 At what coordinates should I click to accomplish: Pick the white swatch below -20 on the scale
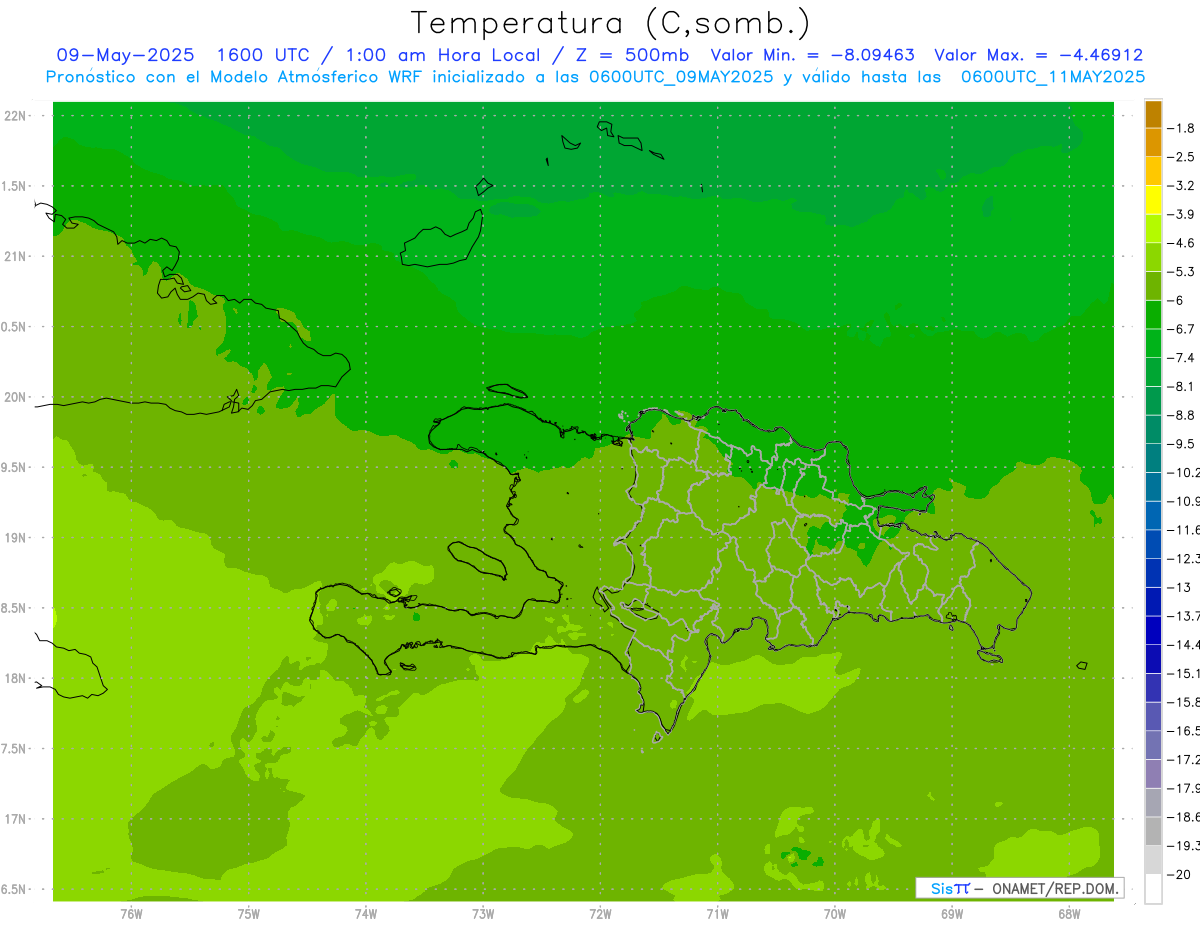click(1153, 889)
